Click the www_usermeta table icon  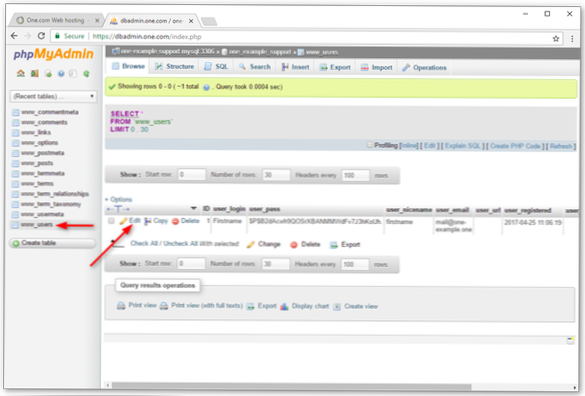pyautogui.click(x=15, y=214)
